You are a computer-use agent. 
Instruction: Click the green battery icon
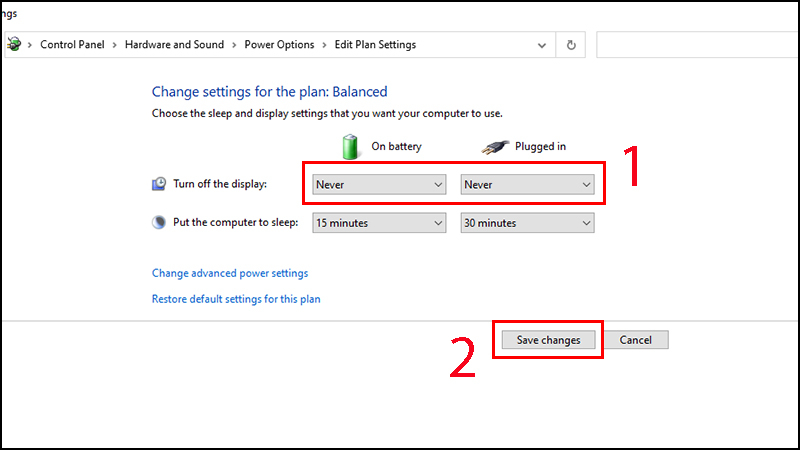350,146
